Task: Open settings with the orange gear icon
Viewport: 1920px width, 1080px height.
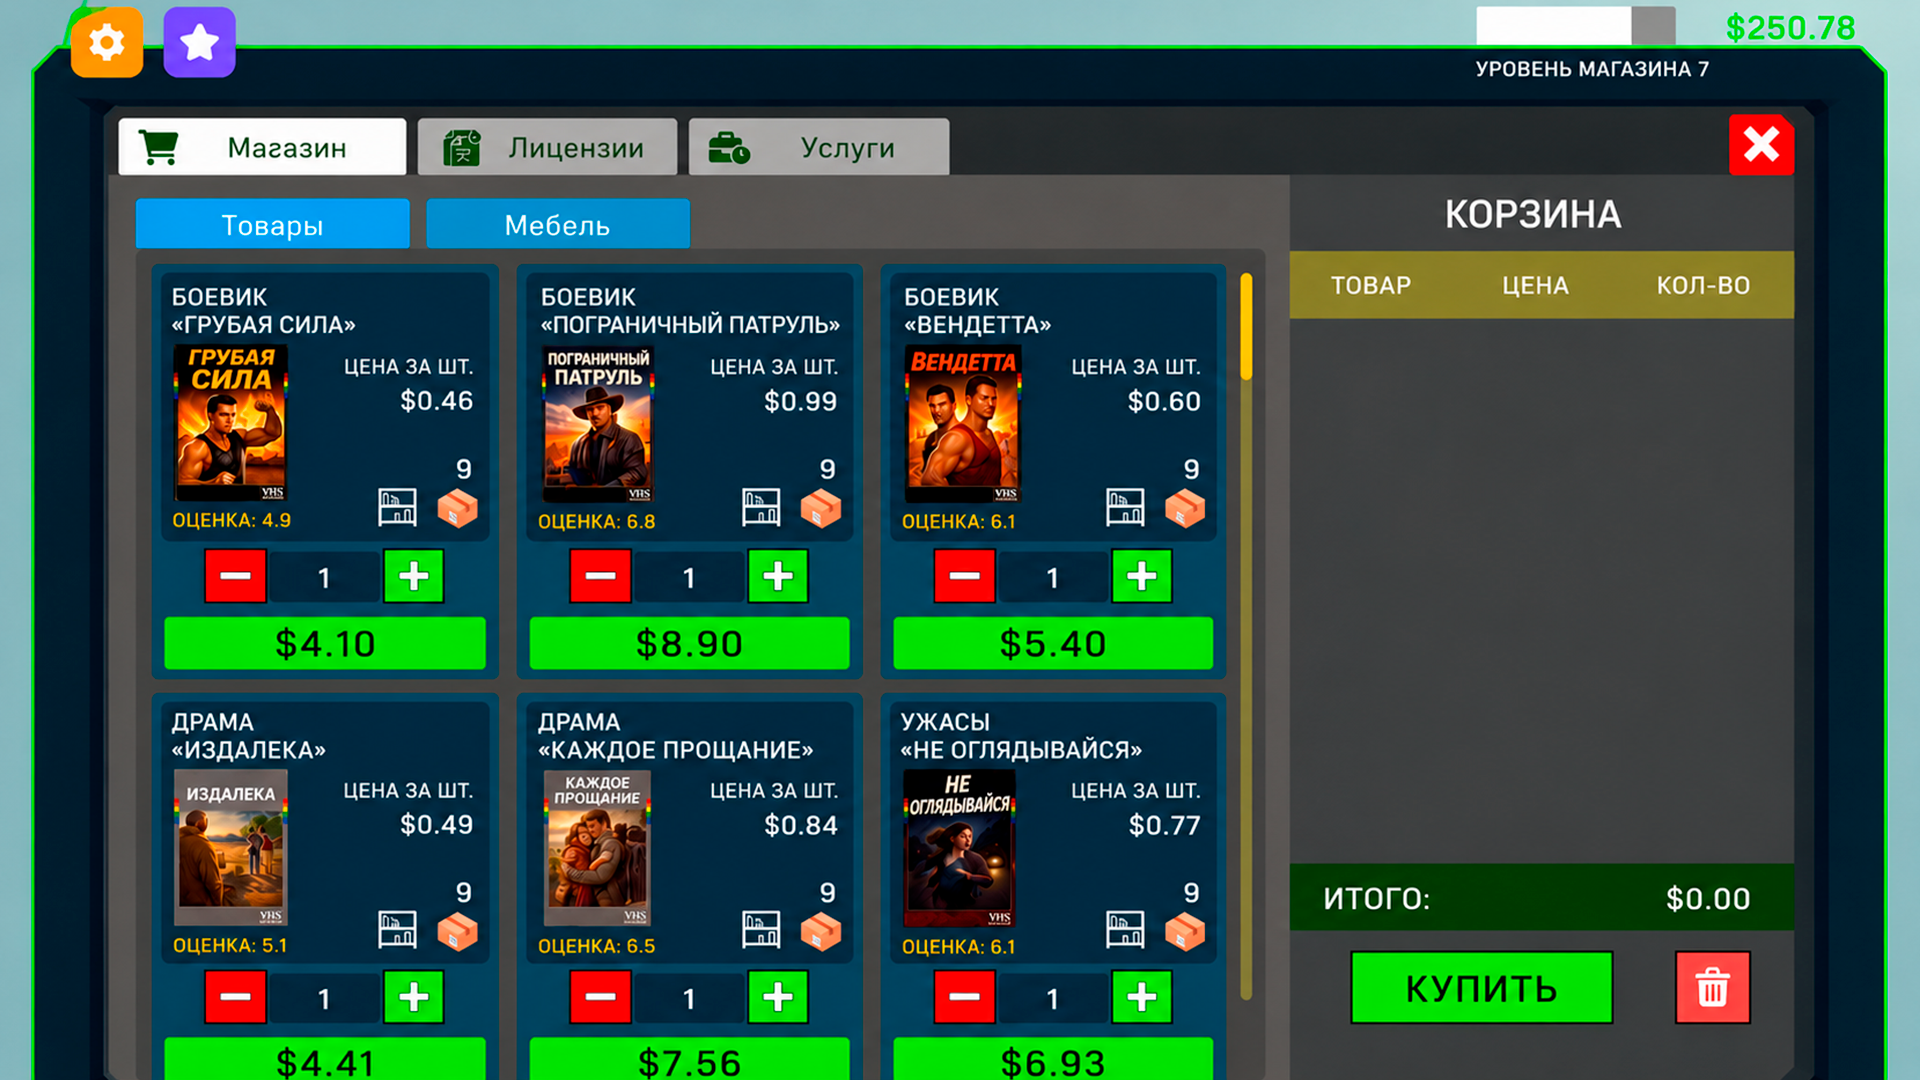Action: pos(107,43)
